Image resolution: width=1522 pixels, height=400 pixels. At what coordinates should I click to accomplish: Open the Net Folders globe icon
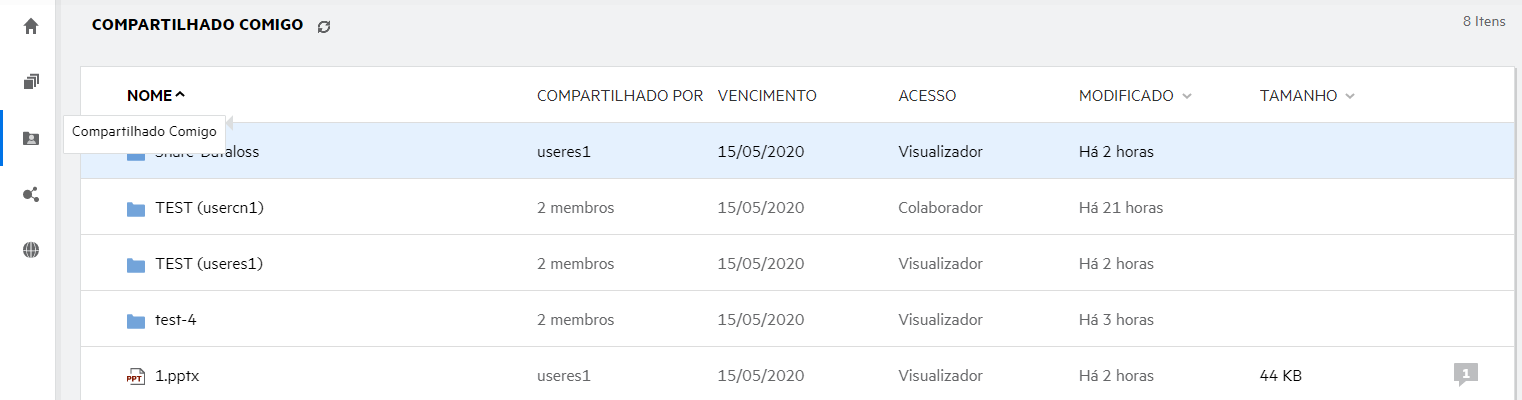tap(30, 250)
